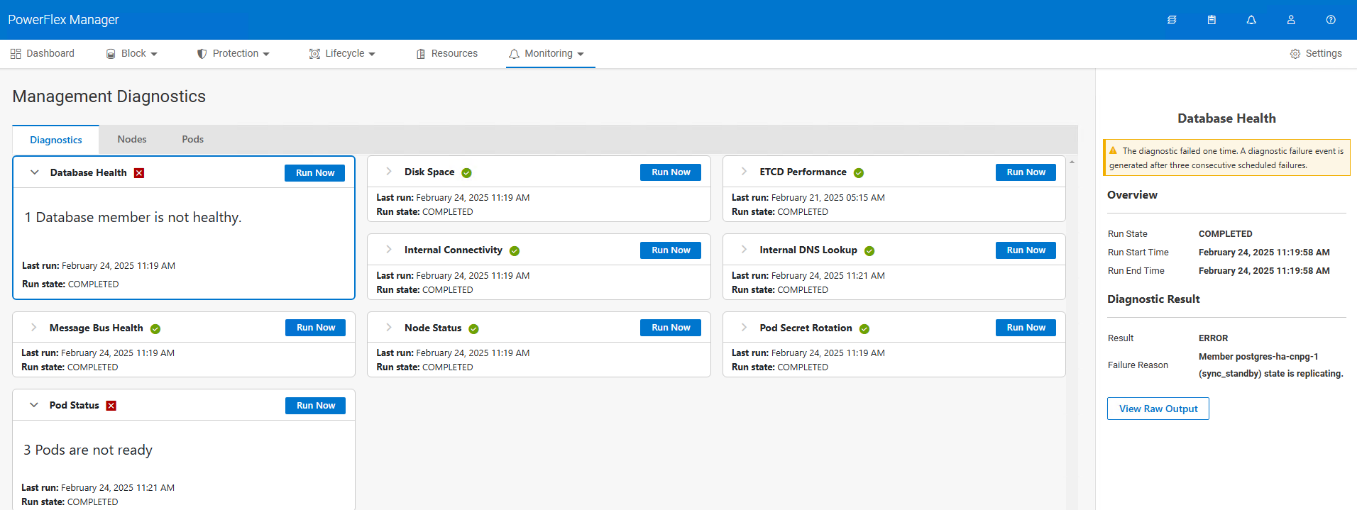
Task: Click the help question mark icon
Action: [1331, 20]
